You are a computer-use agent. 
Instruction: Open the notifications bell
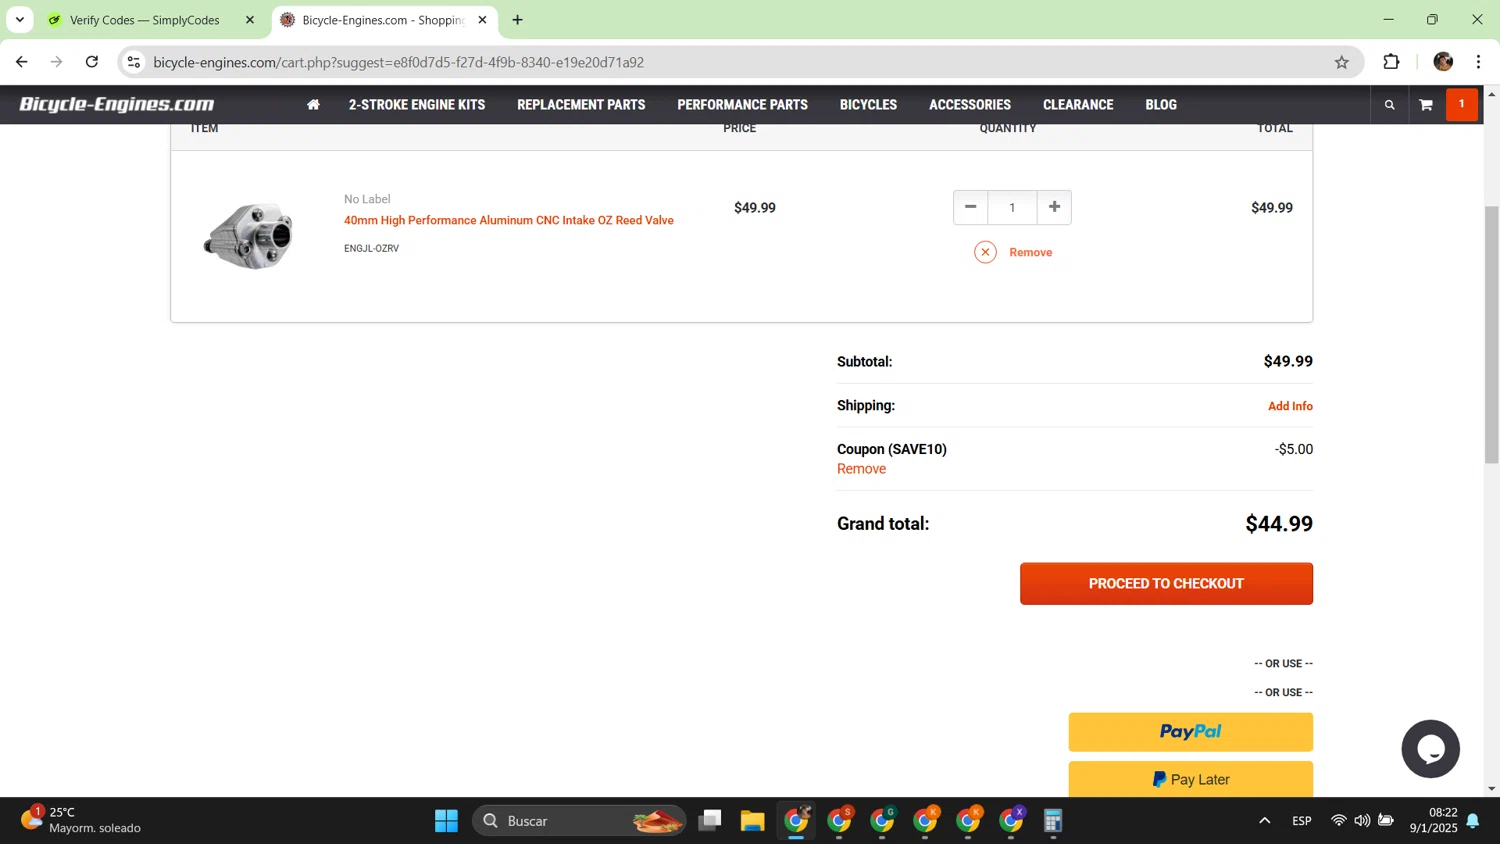[1473, 821]
